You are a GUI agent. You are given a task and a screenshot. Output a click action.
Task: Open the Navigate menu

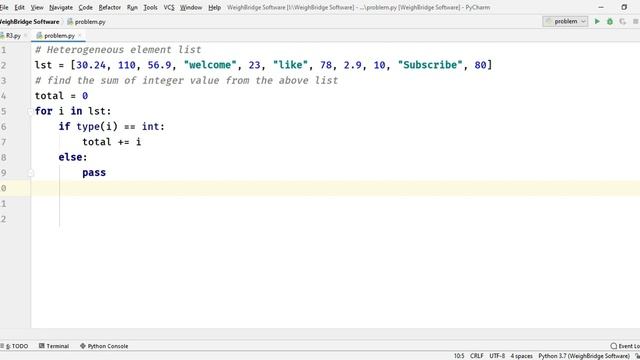coord(61,7)
